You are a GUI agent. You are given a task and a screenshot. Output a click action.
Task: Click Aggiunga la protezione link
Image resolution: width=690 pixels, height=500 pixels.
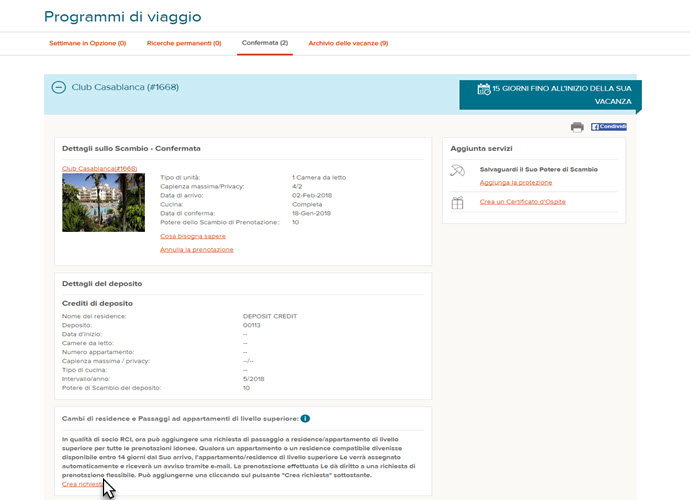click(x=516, y=183)
